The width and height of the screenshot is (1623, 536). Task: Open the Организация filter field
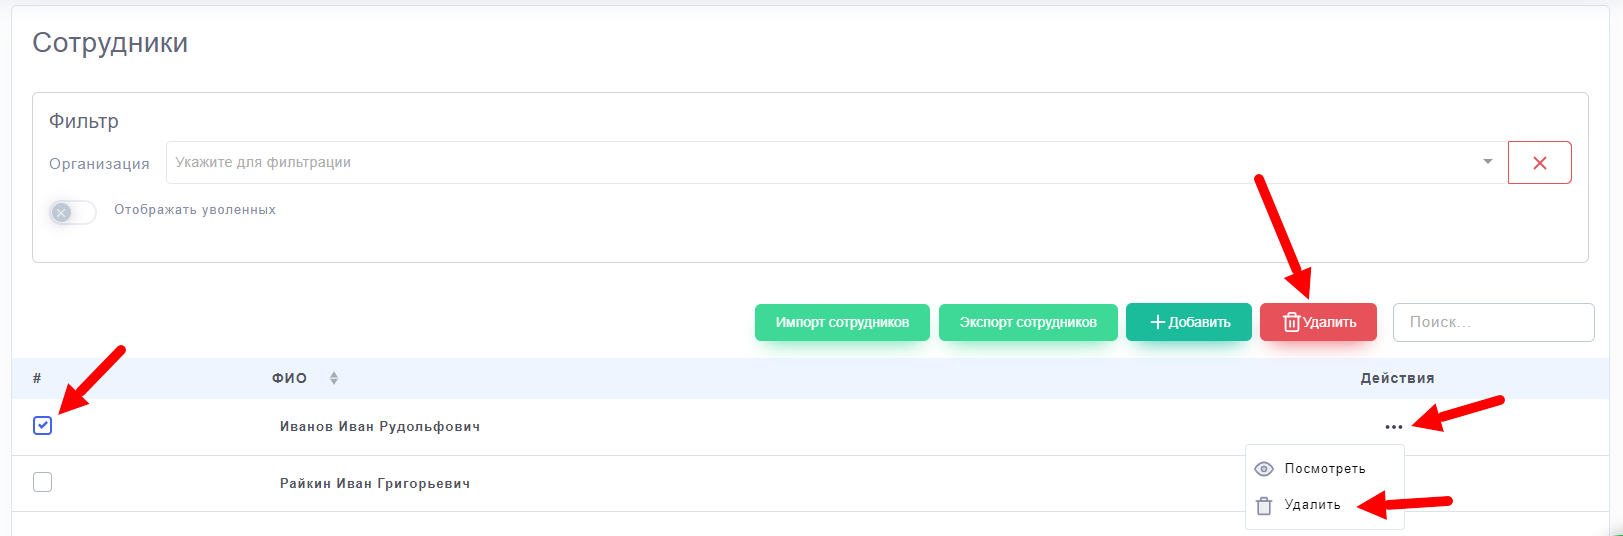820,162
